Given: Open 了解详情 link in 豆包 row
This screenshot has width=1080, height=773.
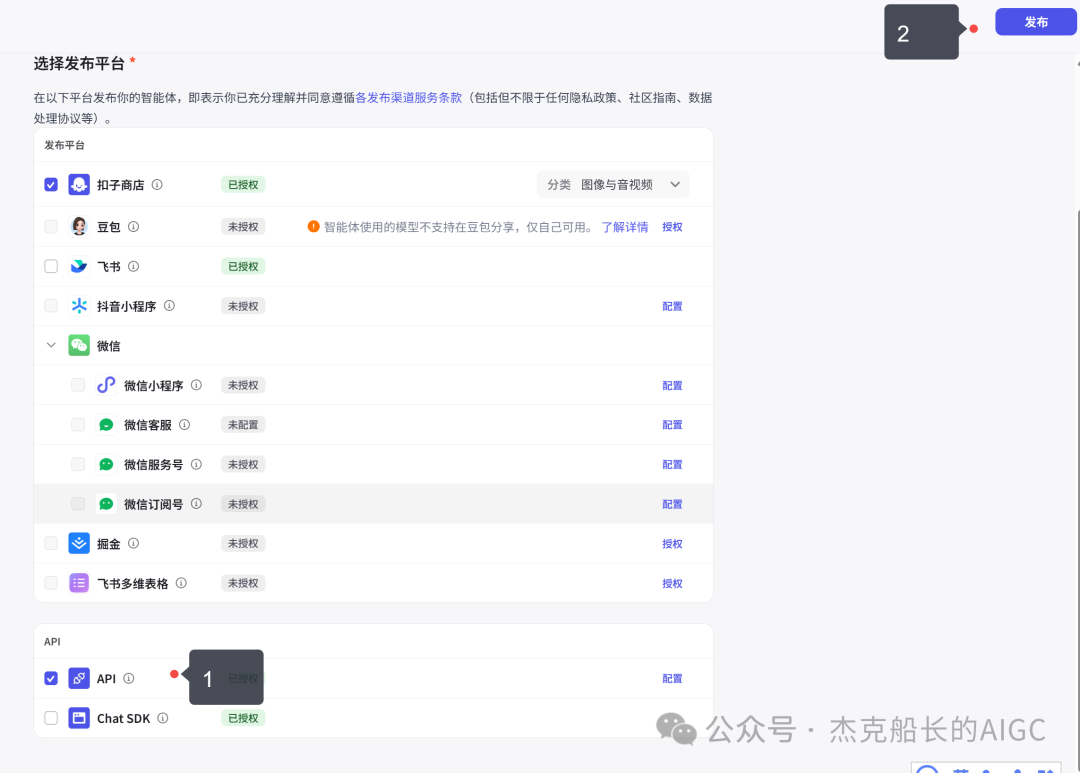Looking at the screenshot, I should point(625,227).
